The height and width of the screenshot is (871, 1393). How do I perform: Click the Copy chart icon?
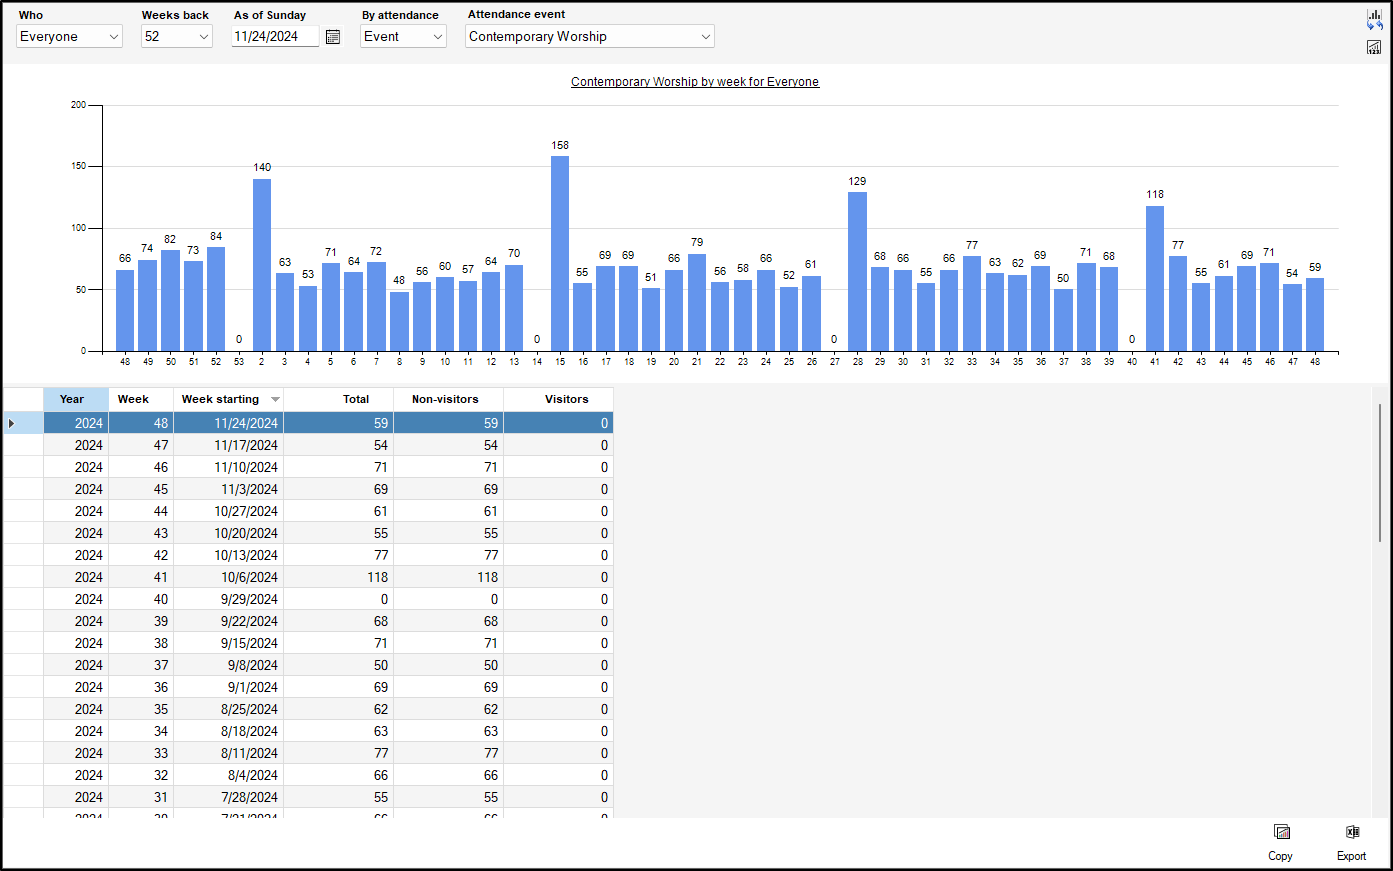point(1281,833)
